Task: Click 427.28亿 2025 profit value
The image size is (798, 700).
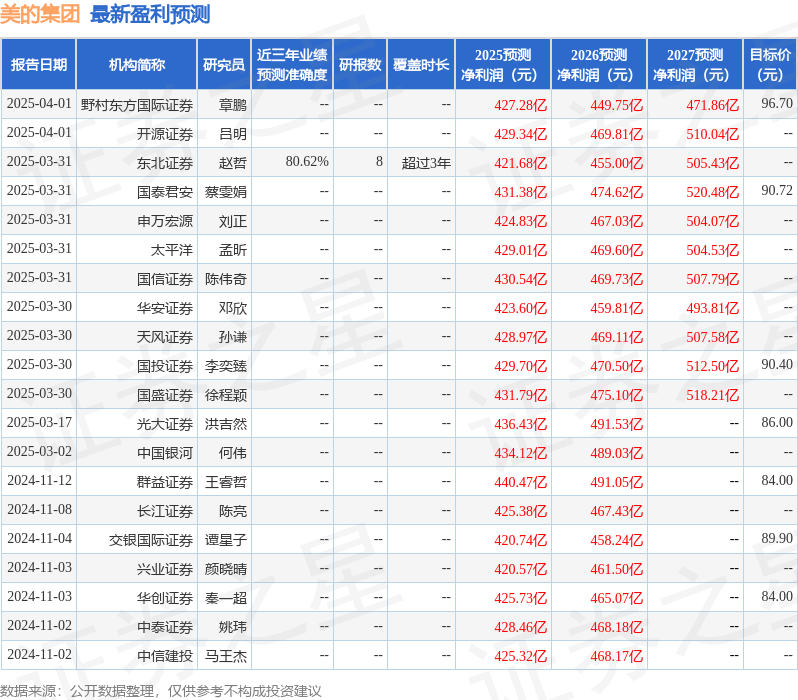Action: coord(521,105)
